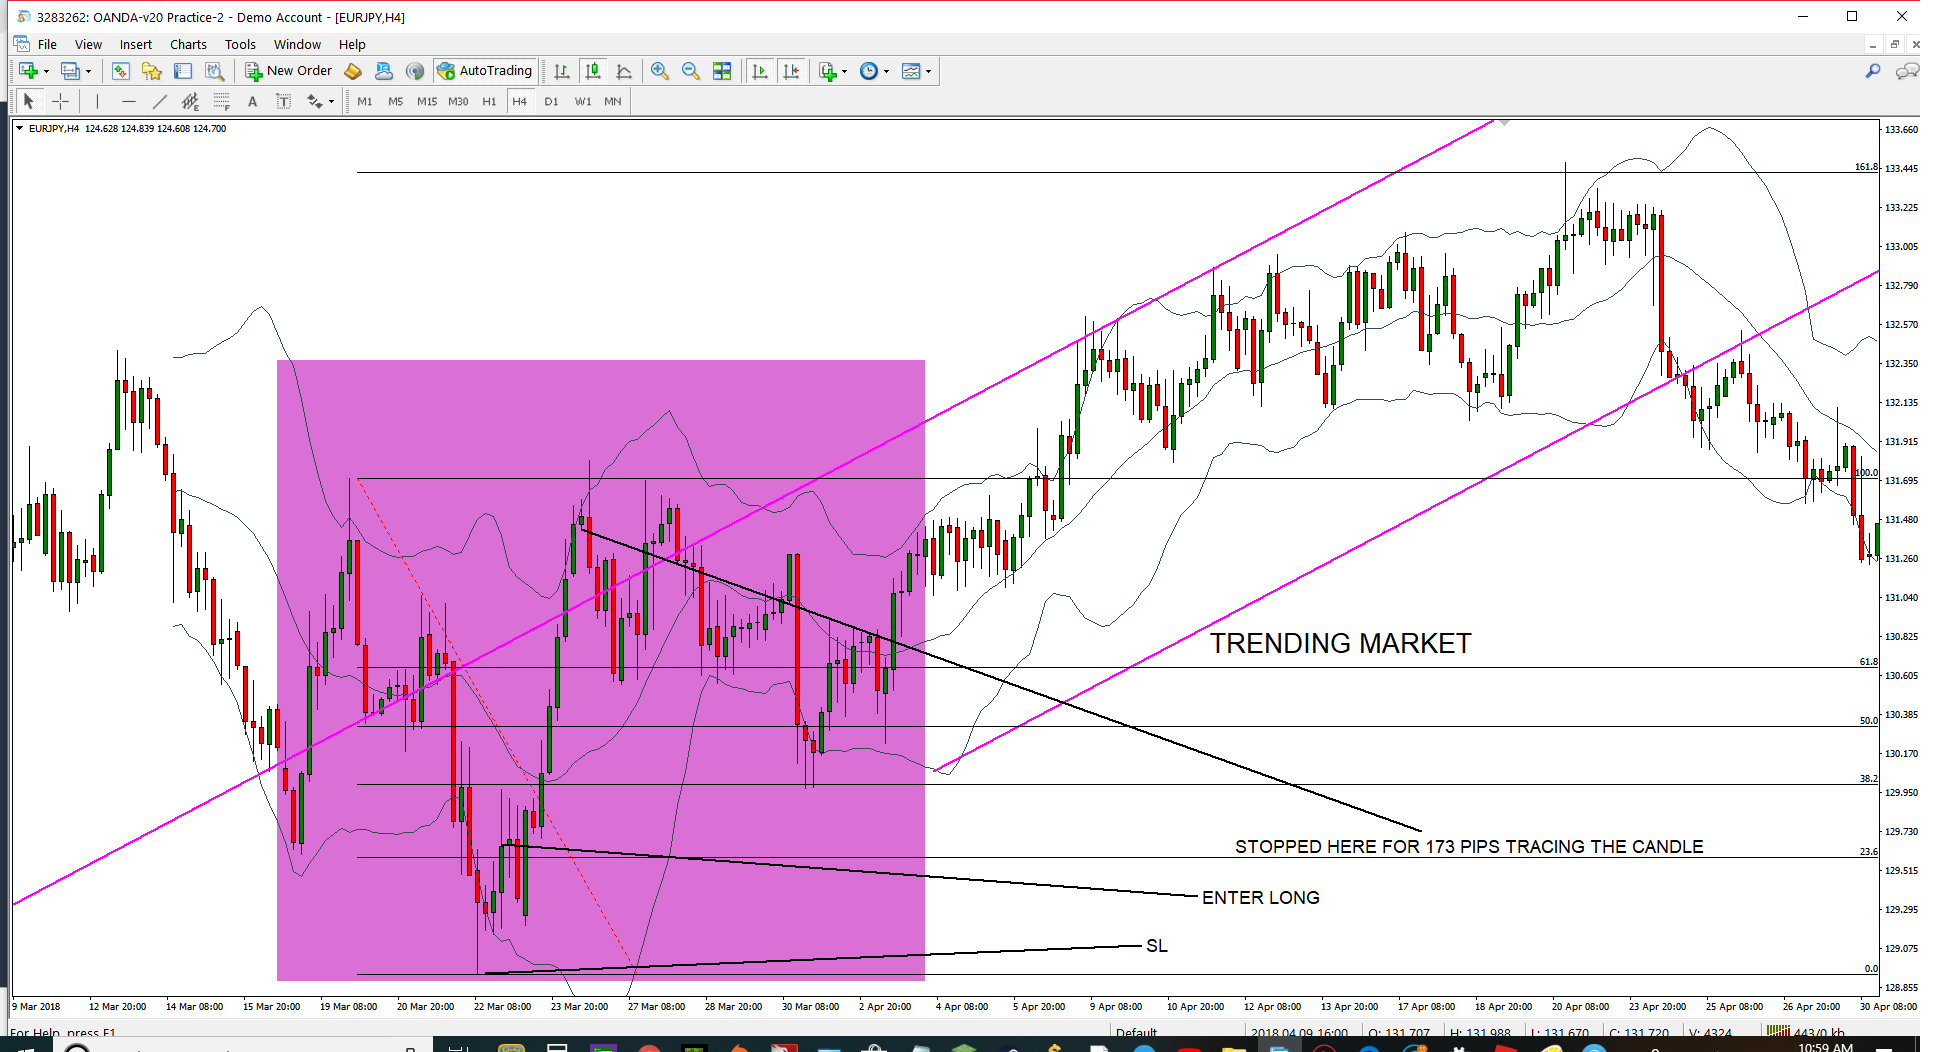The image size is (1935, 1052).
Task: Open MetaEditor with the yellow book icon
Action: 353,71
